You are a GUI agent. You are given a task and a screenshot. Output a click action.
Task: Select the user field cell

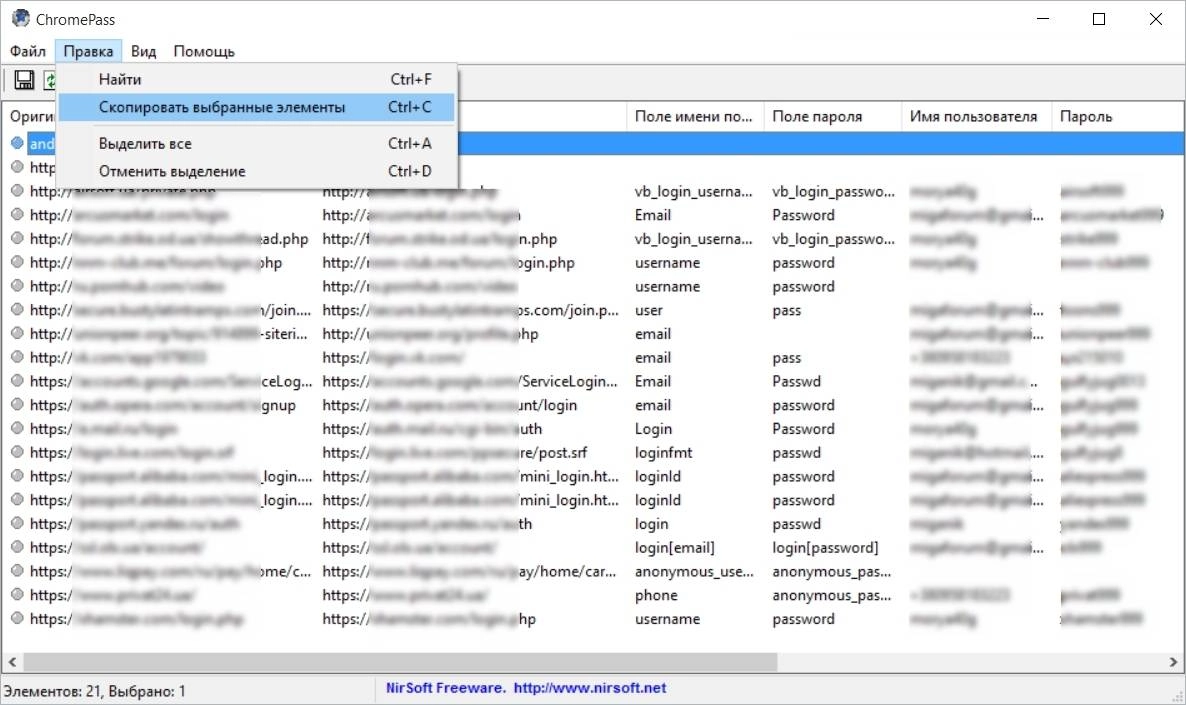click(x=648, y=310)
